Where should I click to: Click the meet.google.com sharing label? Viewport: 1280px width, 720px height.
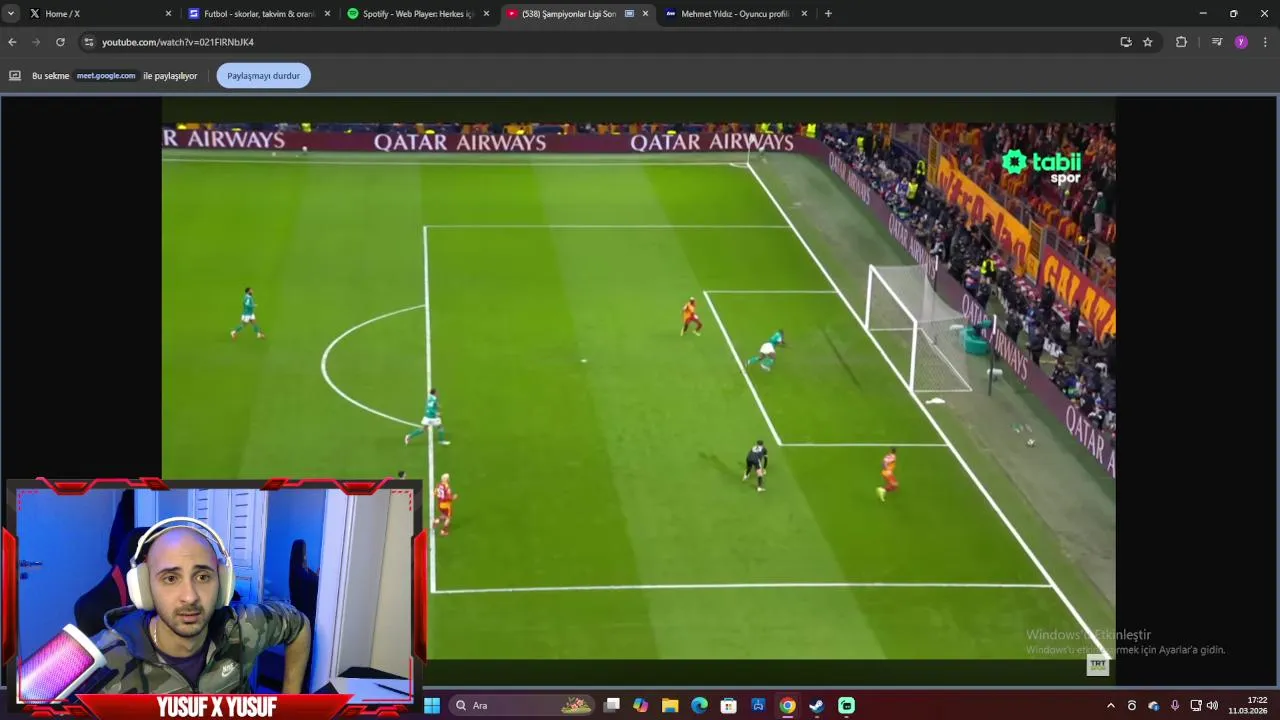tap(106, 76)
